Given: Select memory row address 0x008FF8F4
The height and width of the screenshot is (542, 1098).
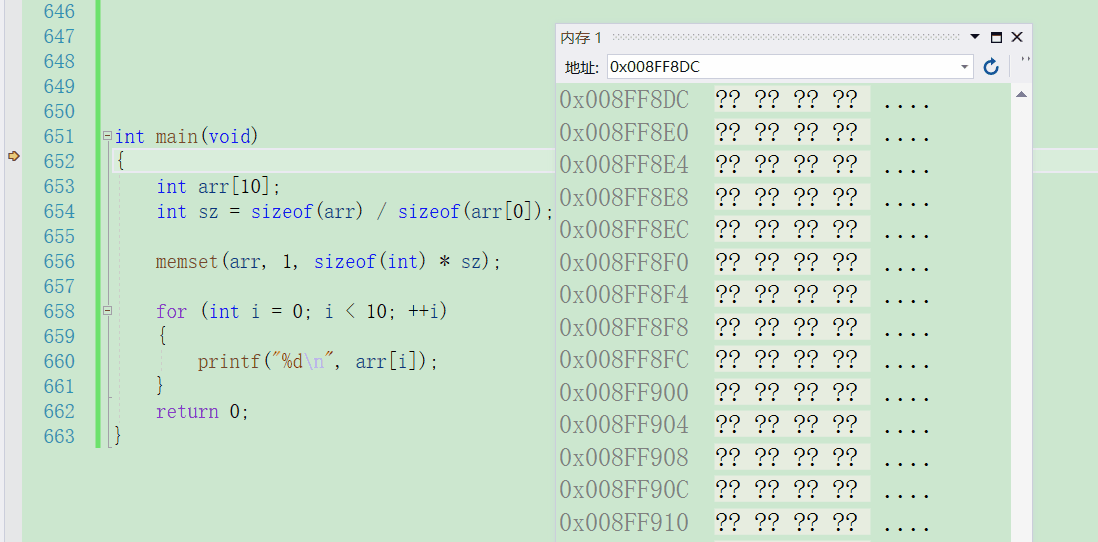Looking at the screenshot, I should click(x=624, y=295).
